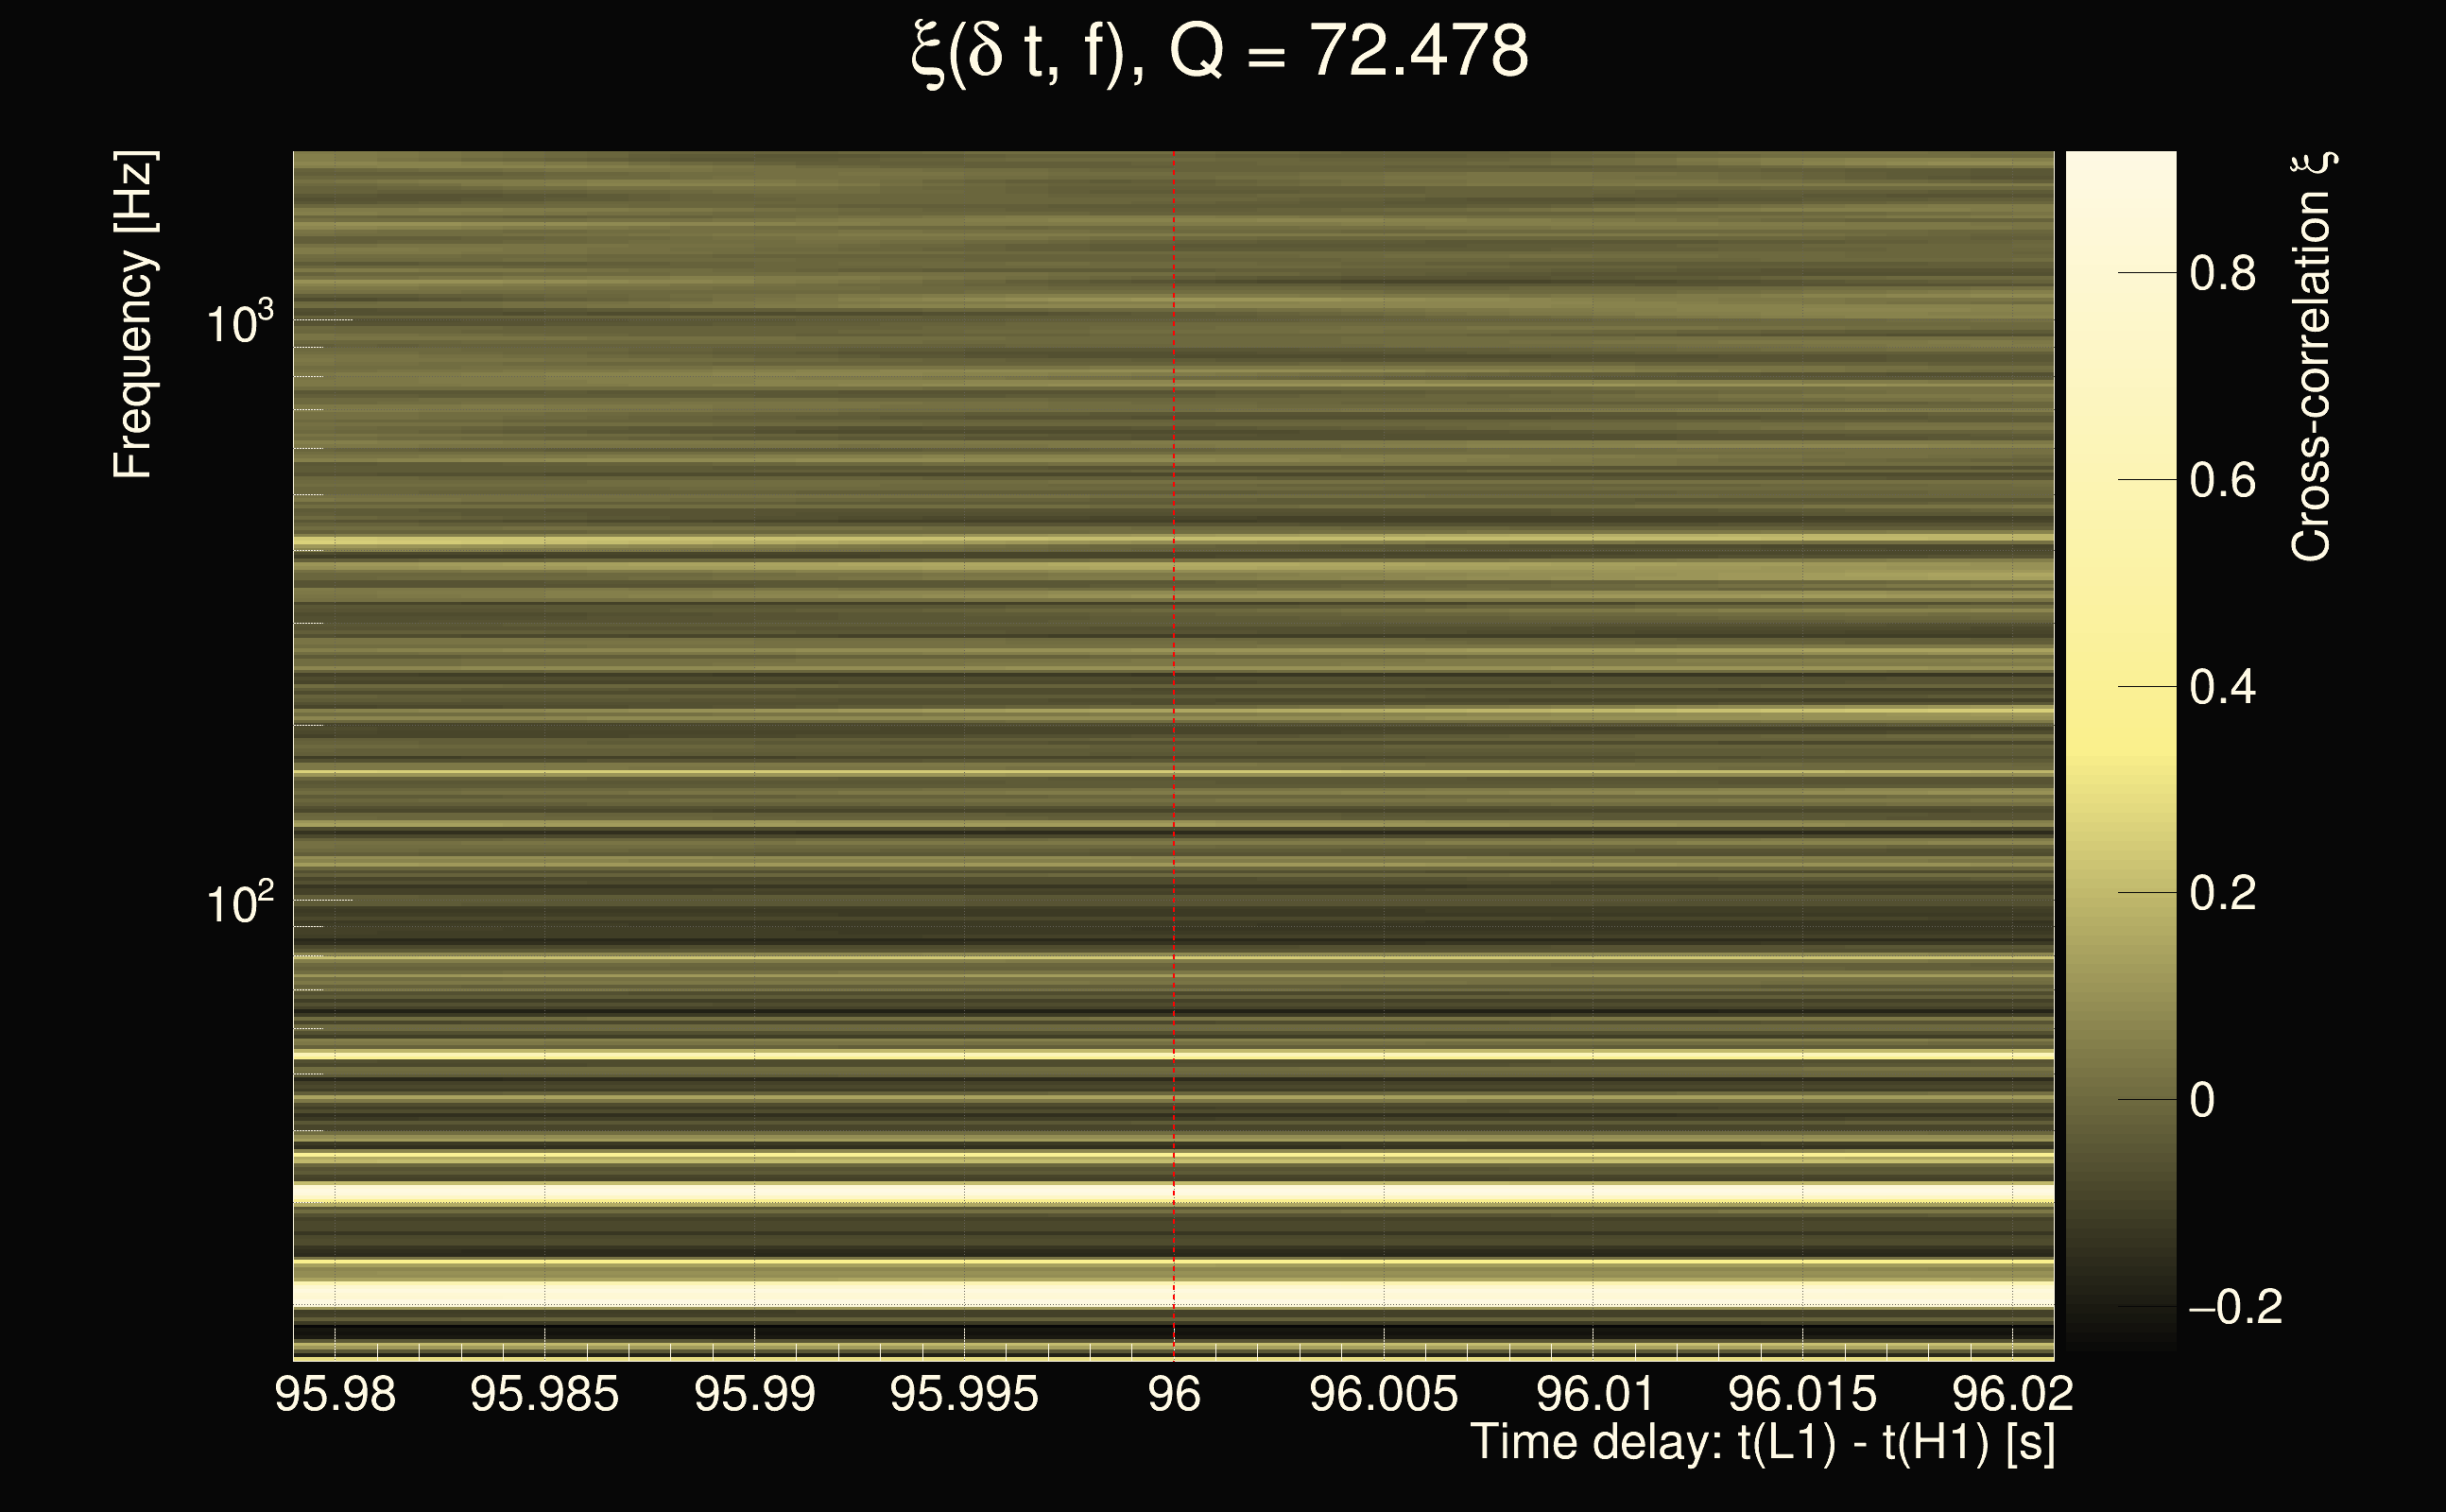Click the 95.995 x-axis tick label

(x=964, y=1395)
